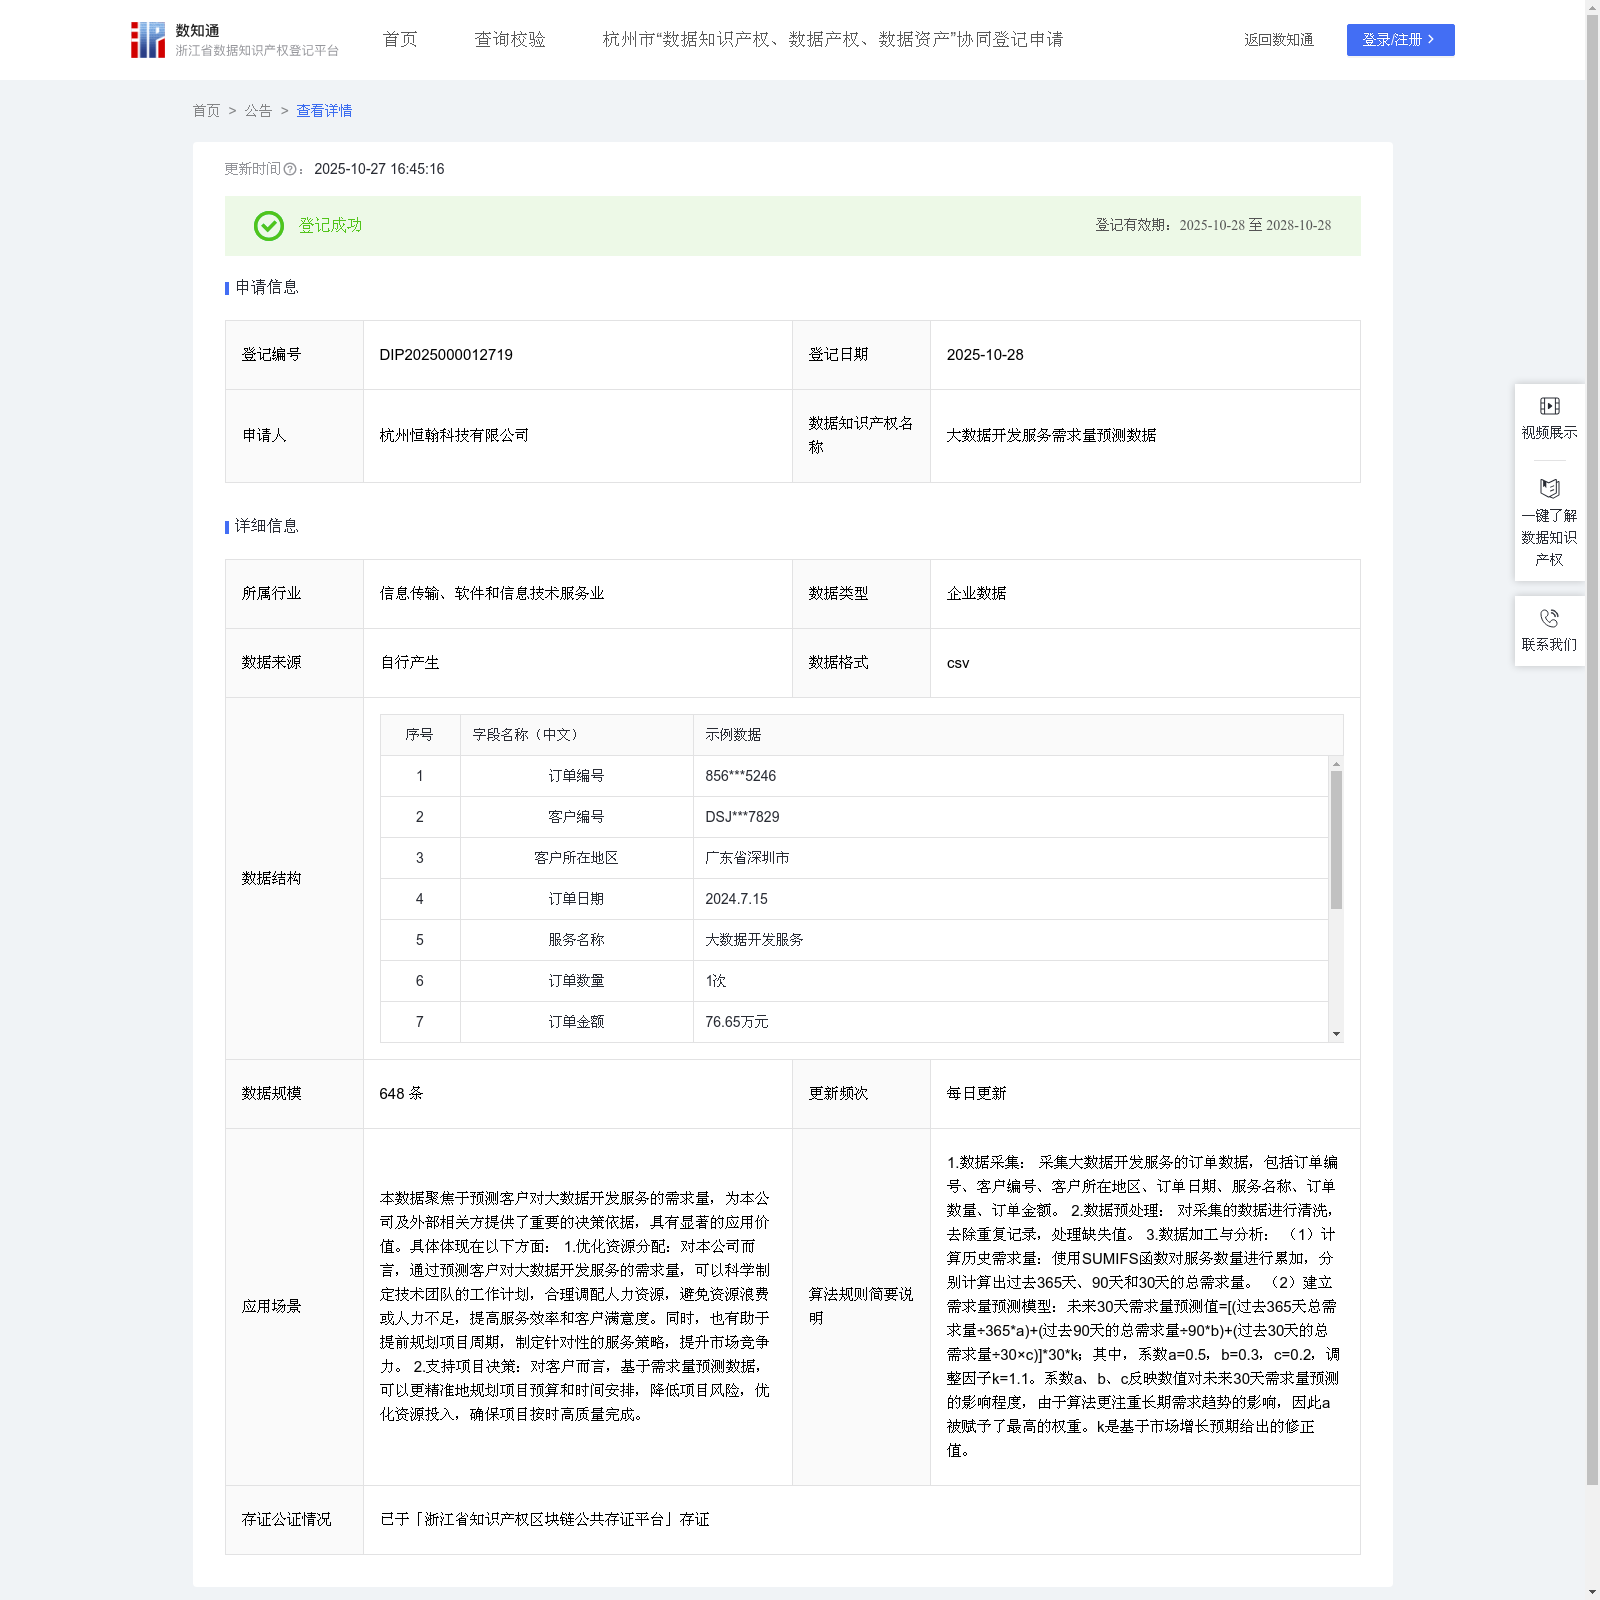Go to 查询校验 in top navigation
Viewport: 1600px width, 1600px height.
pyautogui.click(x=510, y=40)
